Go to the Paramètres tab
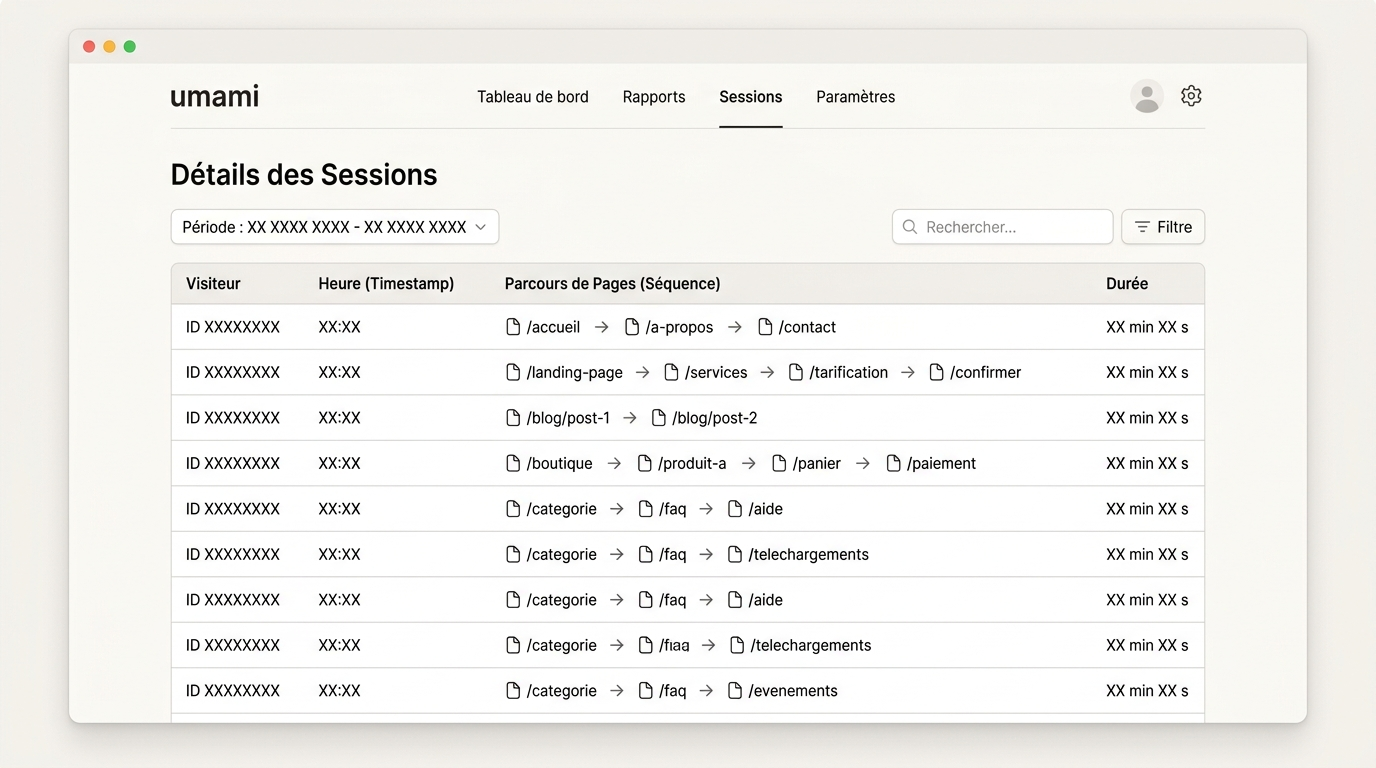The height and width of the screenshot is (768, 1376). click(856, 97)
